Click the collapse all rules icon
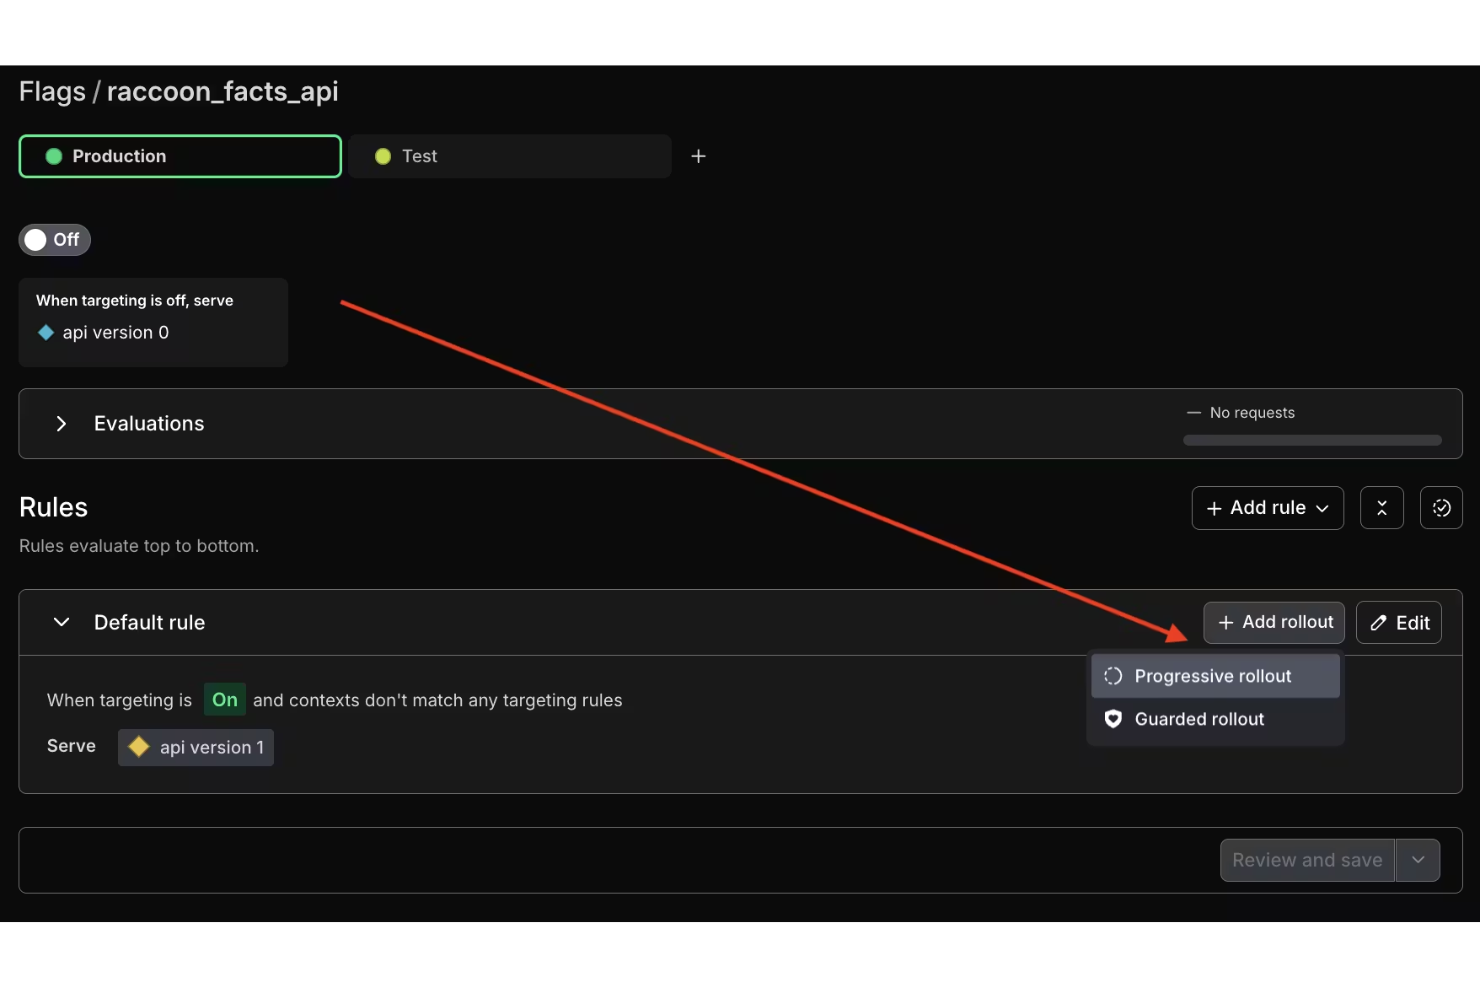The image size is (1480, 987). (1382, 508)
